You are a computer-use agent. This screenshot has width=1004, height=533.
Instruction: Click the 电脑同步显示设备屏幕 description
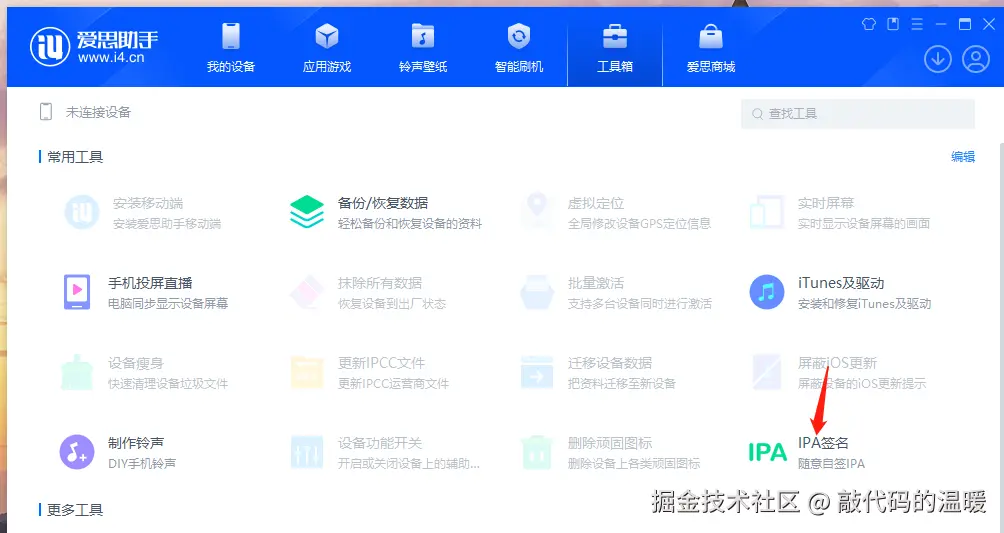click(x=168, y=303)
